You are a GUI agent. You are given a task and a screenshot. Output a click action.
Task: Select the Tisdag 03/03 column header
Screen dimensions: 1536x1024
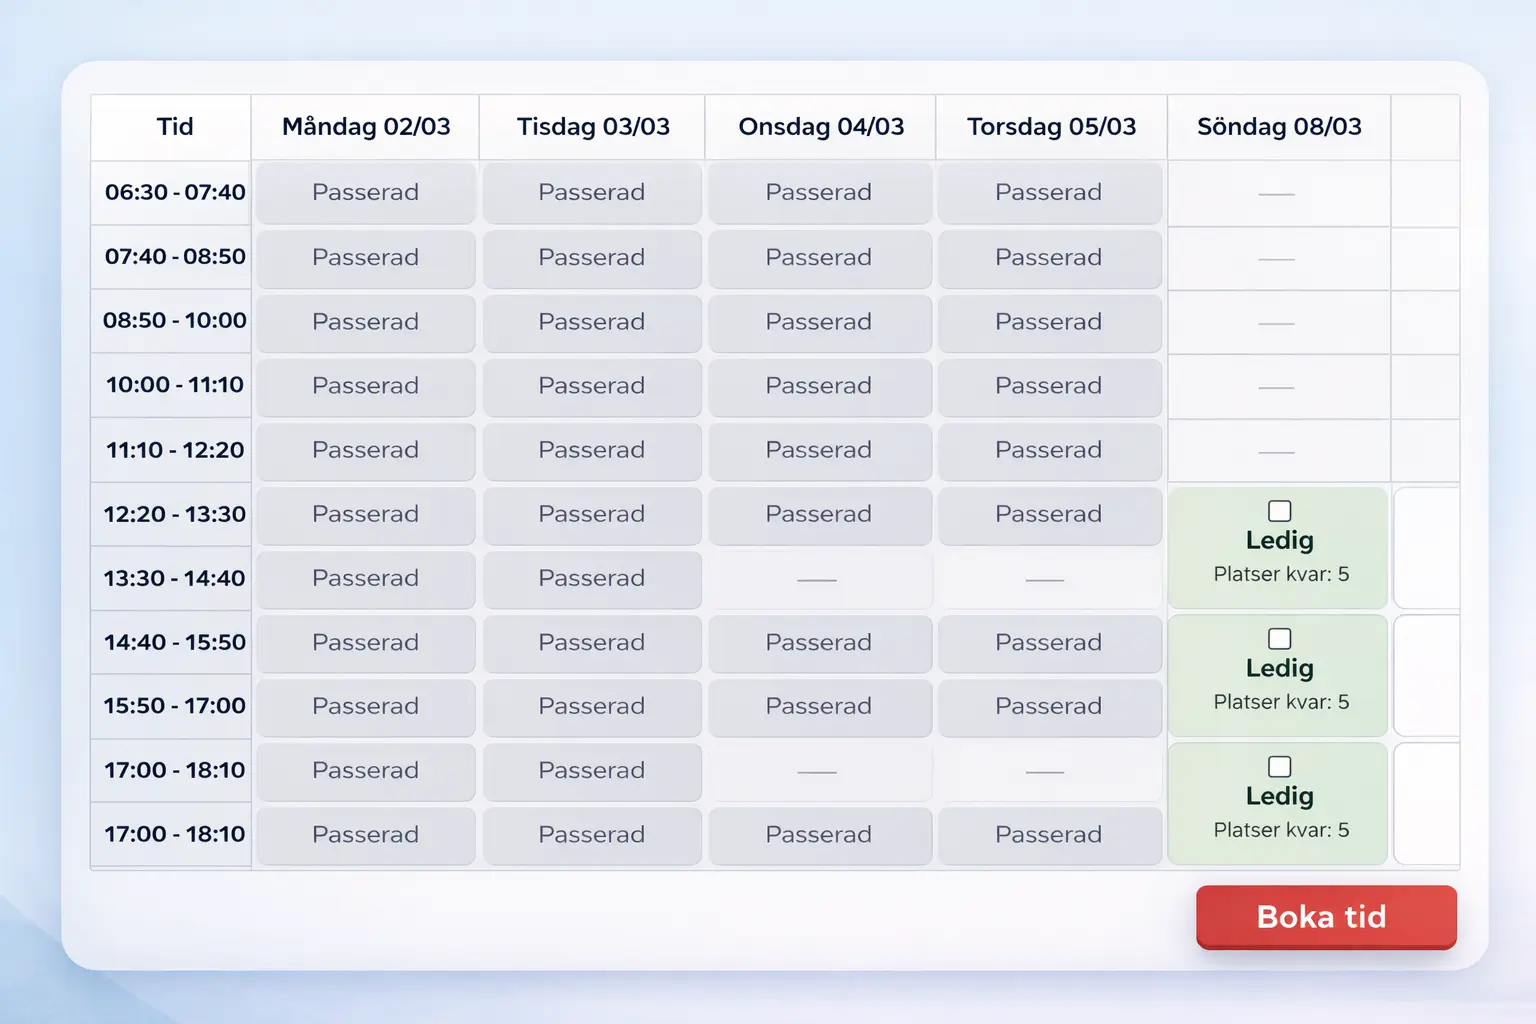tap(593, 127)
